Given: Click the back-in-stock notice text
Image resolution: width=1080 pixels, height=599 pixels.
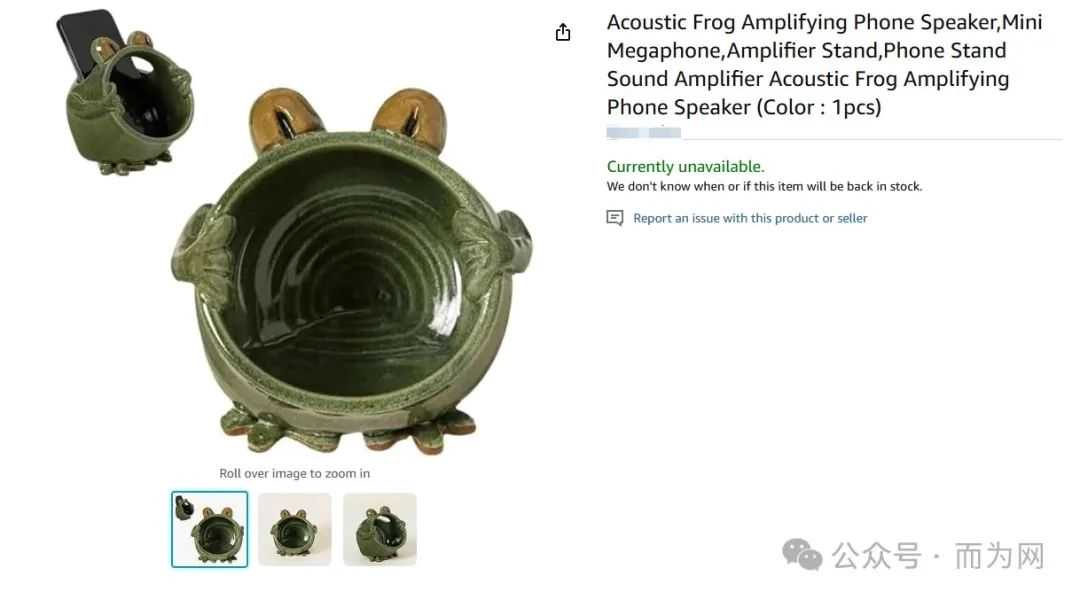Looking at the screenshot, I should coord(764,186).
